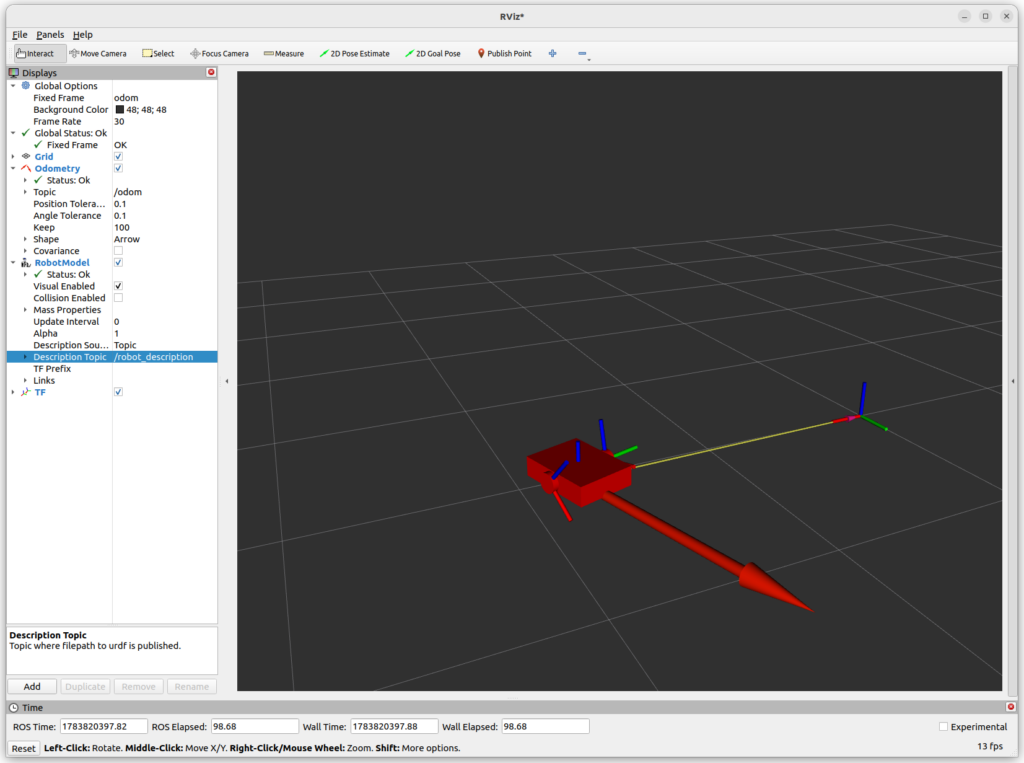Expand the Shape property row

click(x=25, y=239)
